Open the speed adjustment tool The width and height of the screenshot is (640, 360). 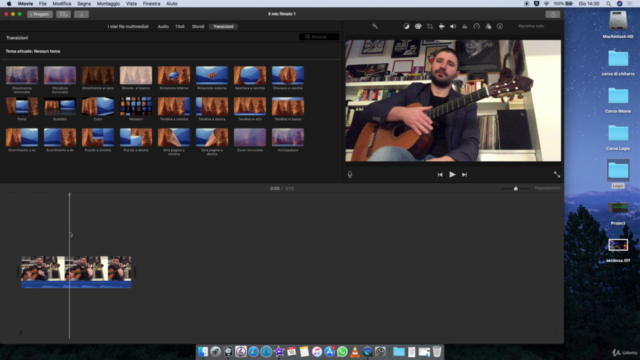coord(476,26)
